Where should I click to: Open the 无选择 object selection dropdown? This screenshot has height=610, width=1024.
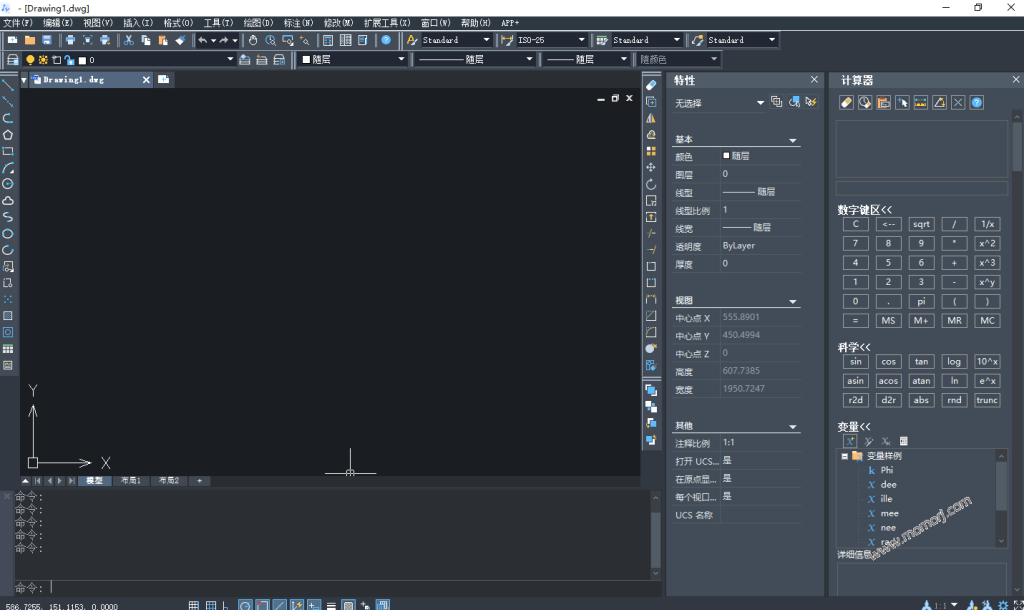click(760, 102)
